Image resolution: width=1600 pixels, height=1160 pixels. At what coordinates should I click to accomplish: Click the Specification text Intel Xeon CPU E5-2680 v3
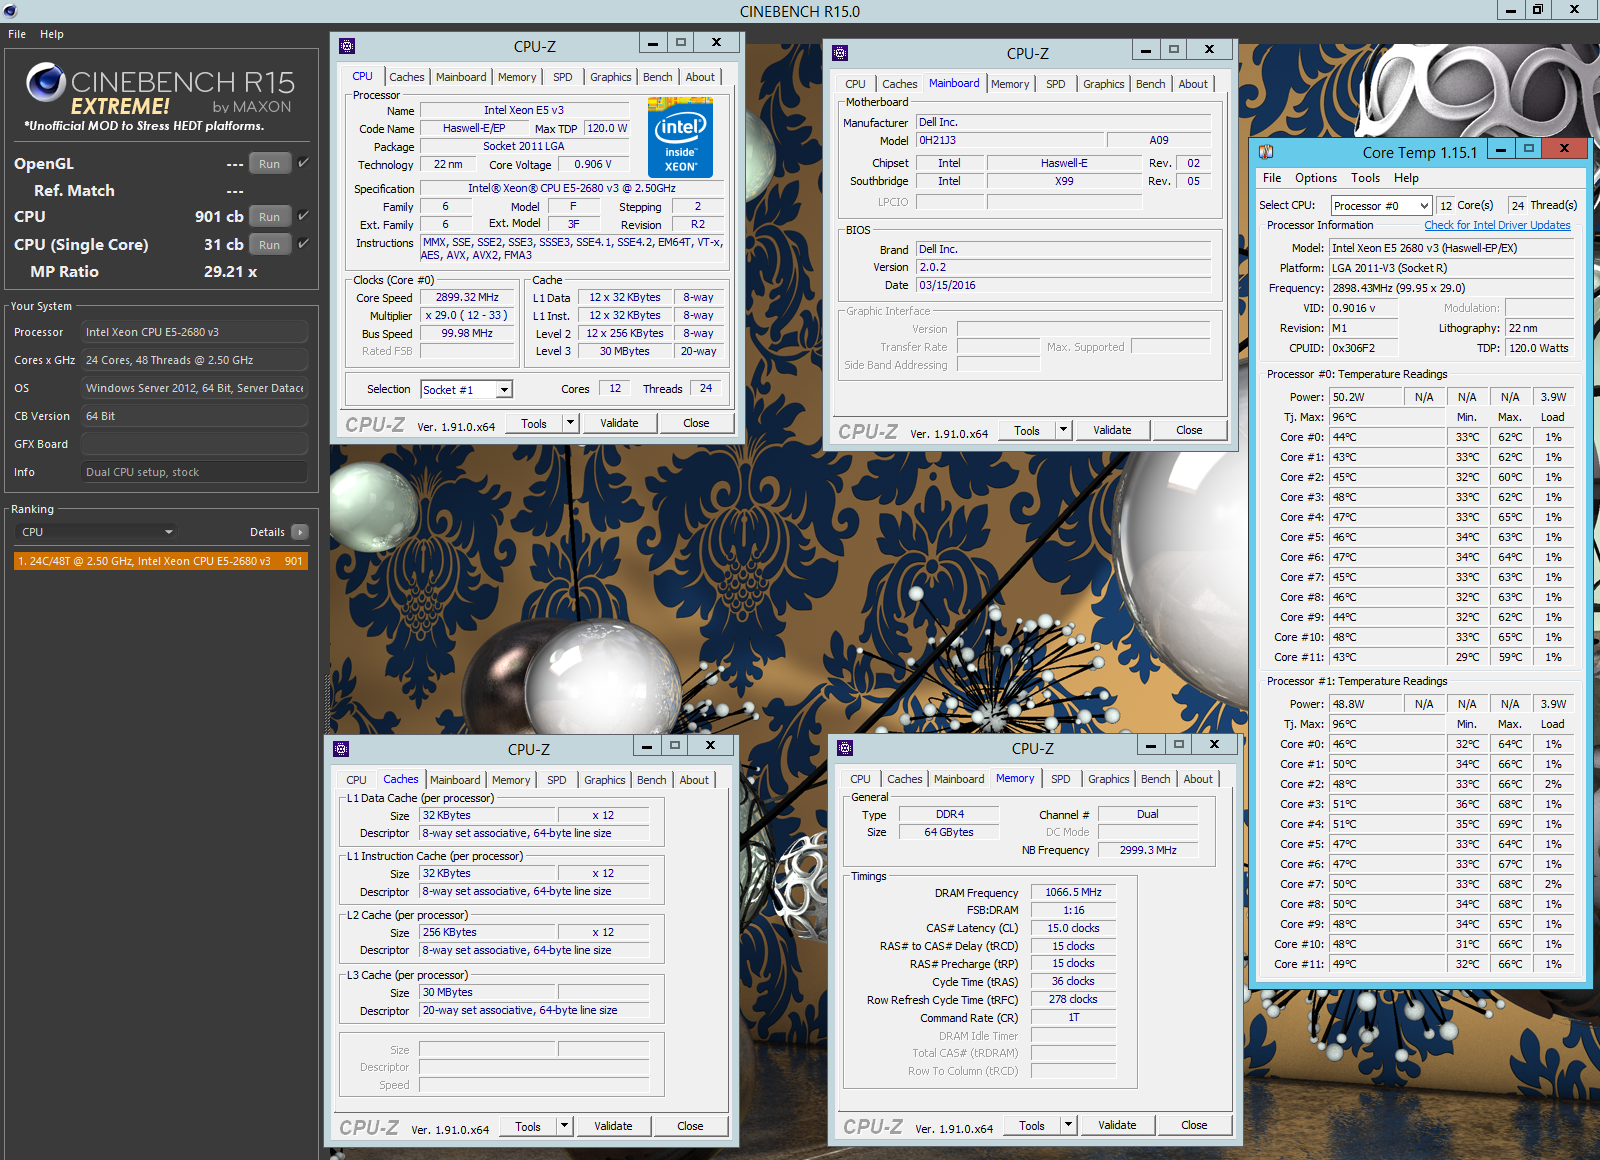[x=571, y=188]
